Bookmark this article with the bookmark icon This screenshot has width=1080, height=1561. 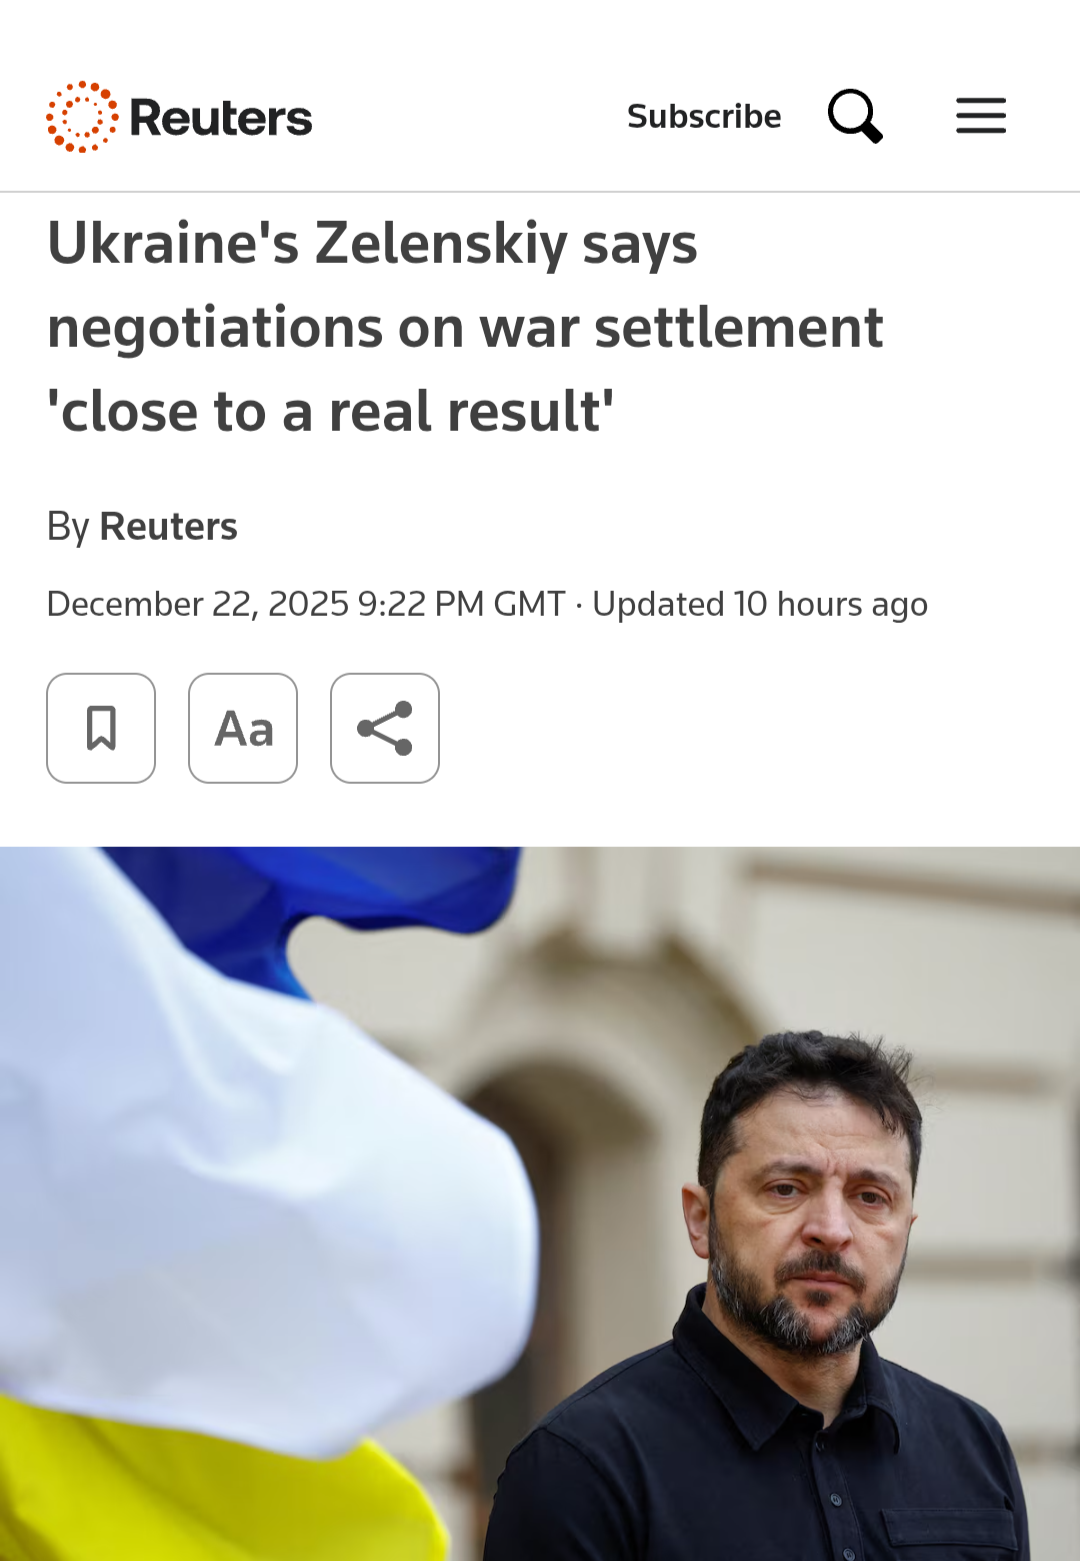pyautogui.click(x=101, y=728)
